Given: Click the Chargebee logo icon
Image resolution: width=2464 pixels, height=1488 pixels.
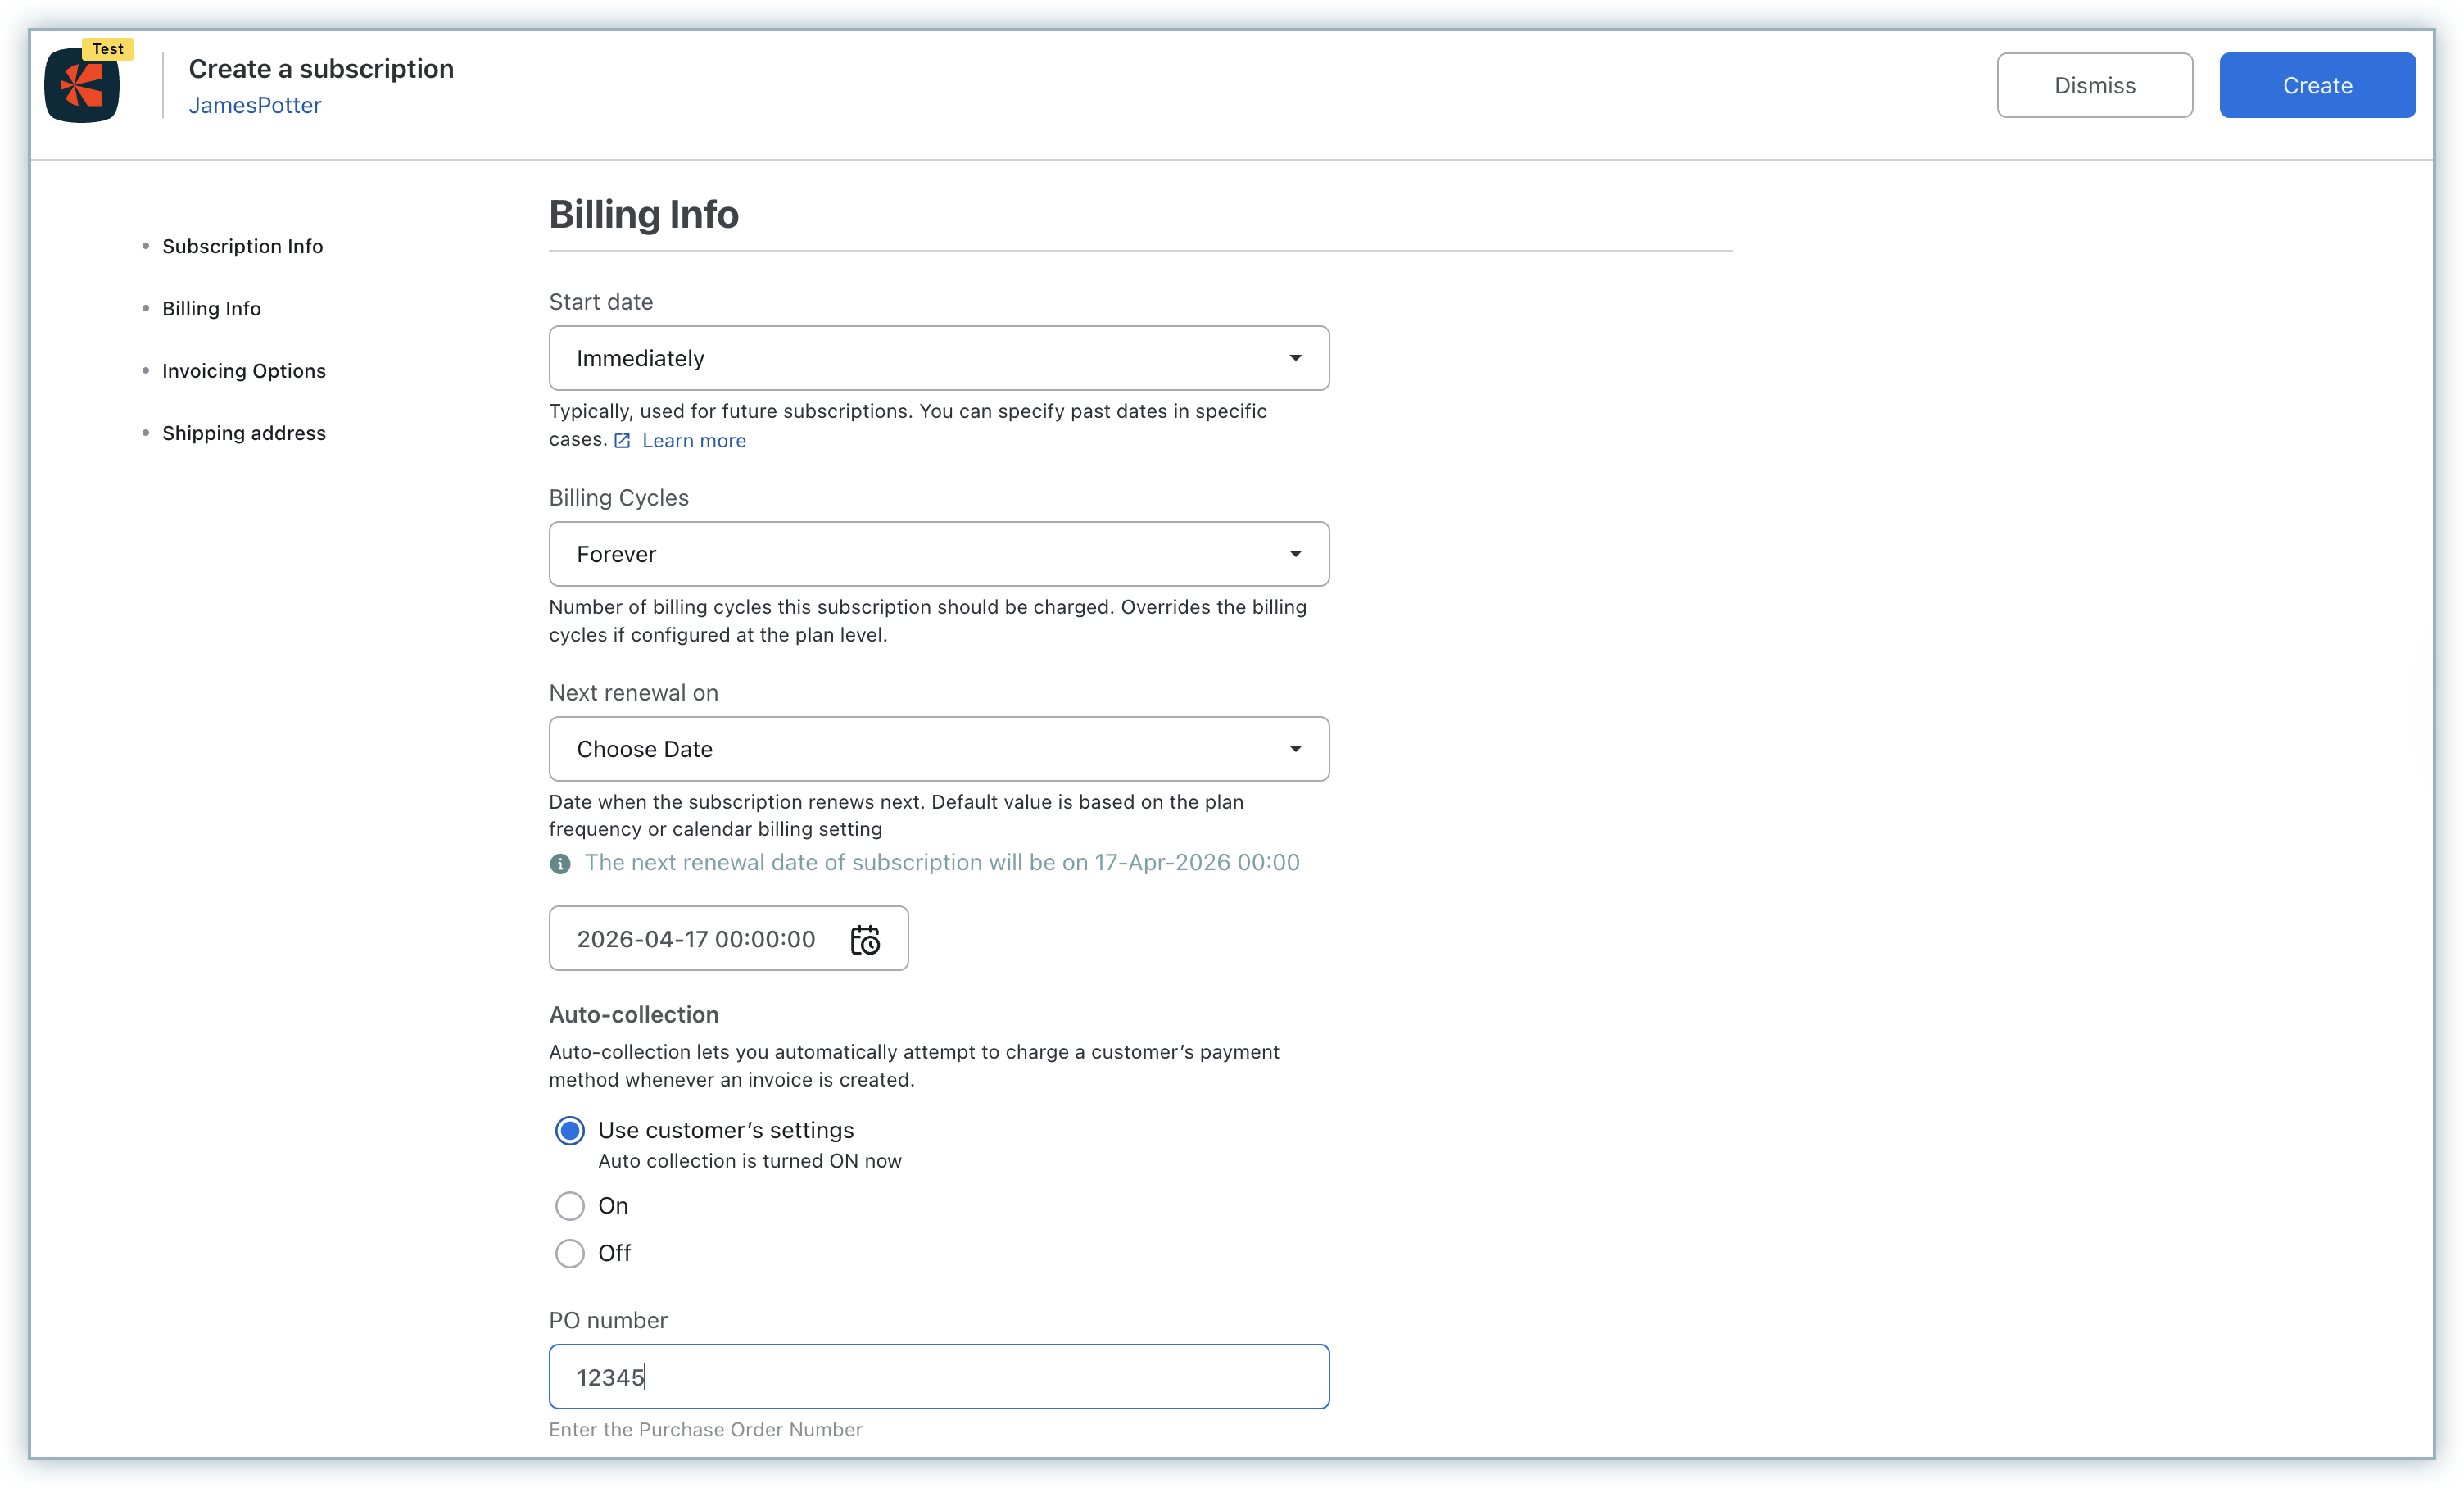Looking at the screenshot, I should 82,86.
